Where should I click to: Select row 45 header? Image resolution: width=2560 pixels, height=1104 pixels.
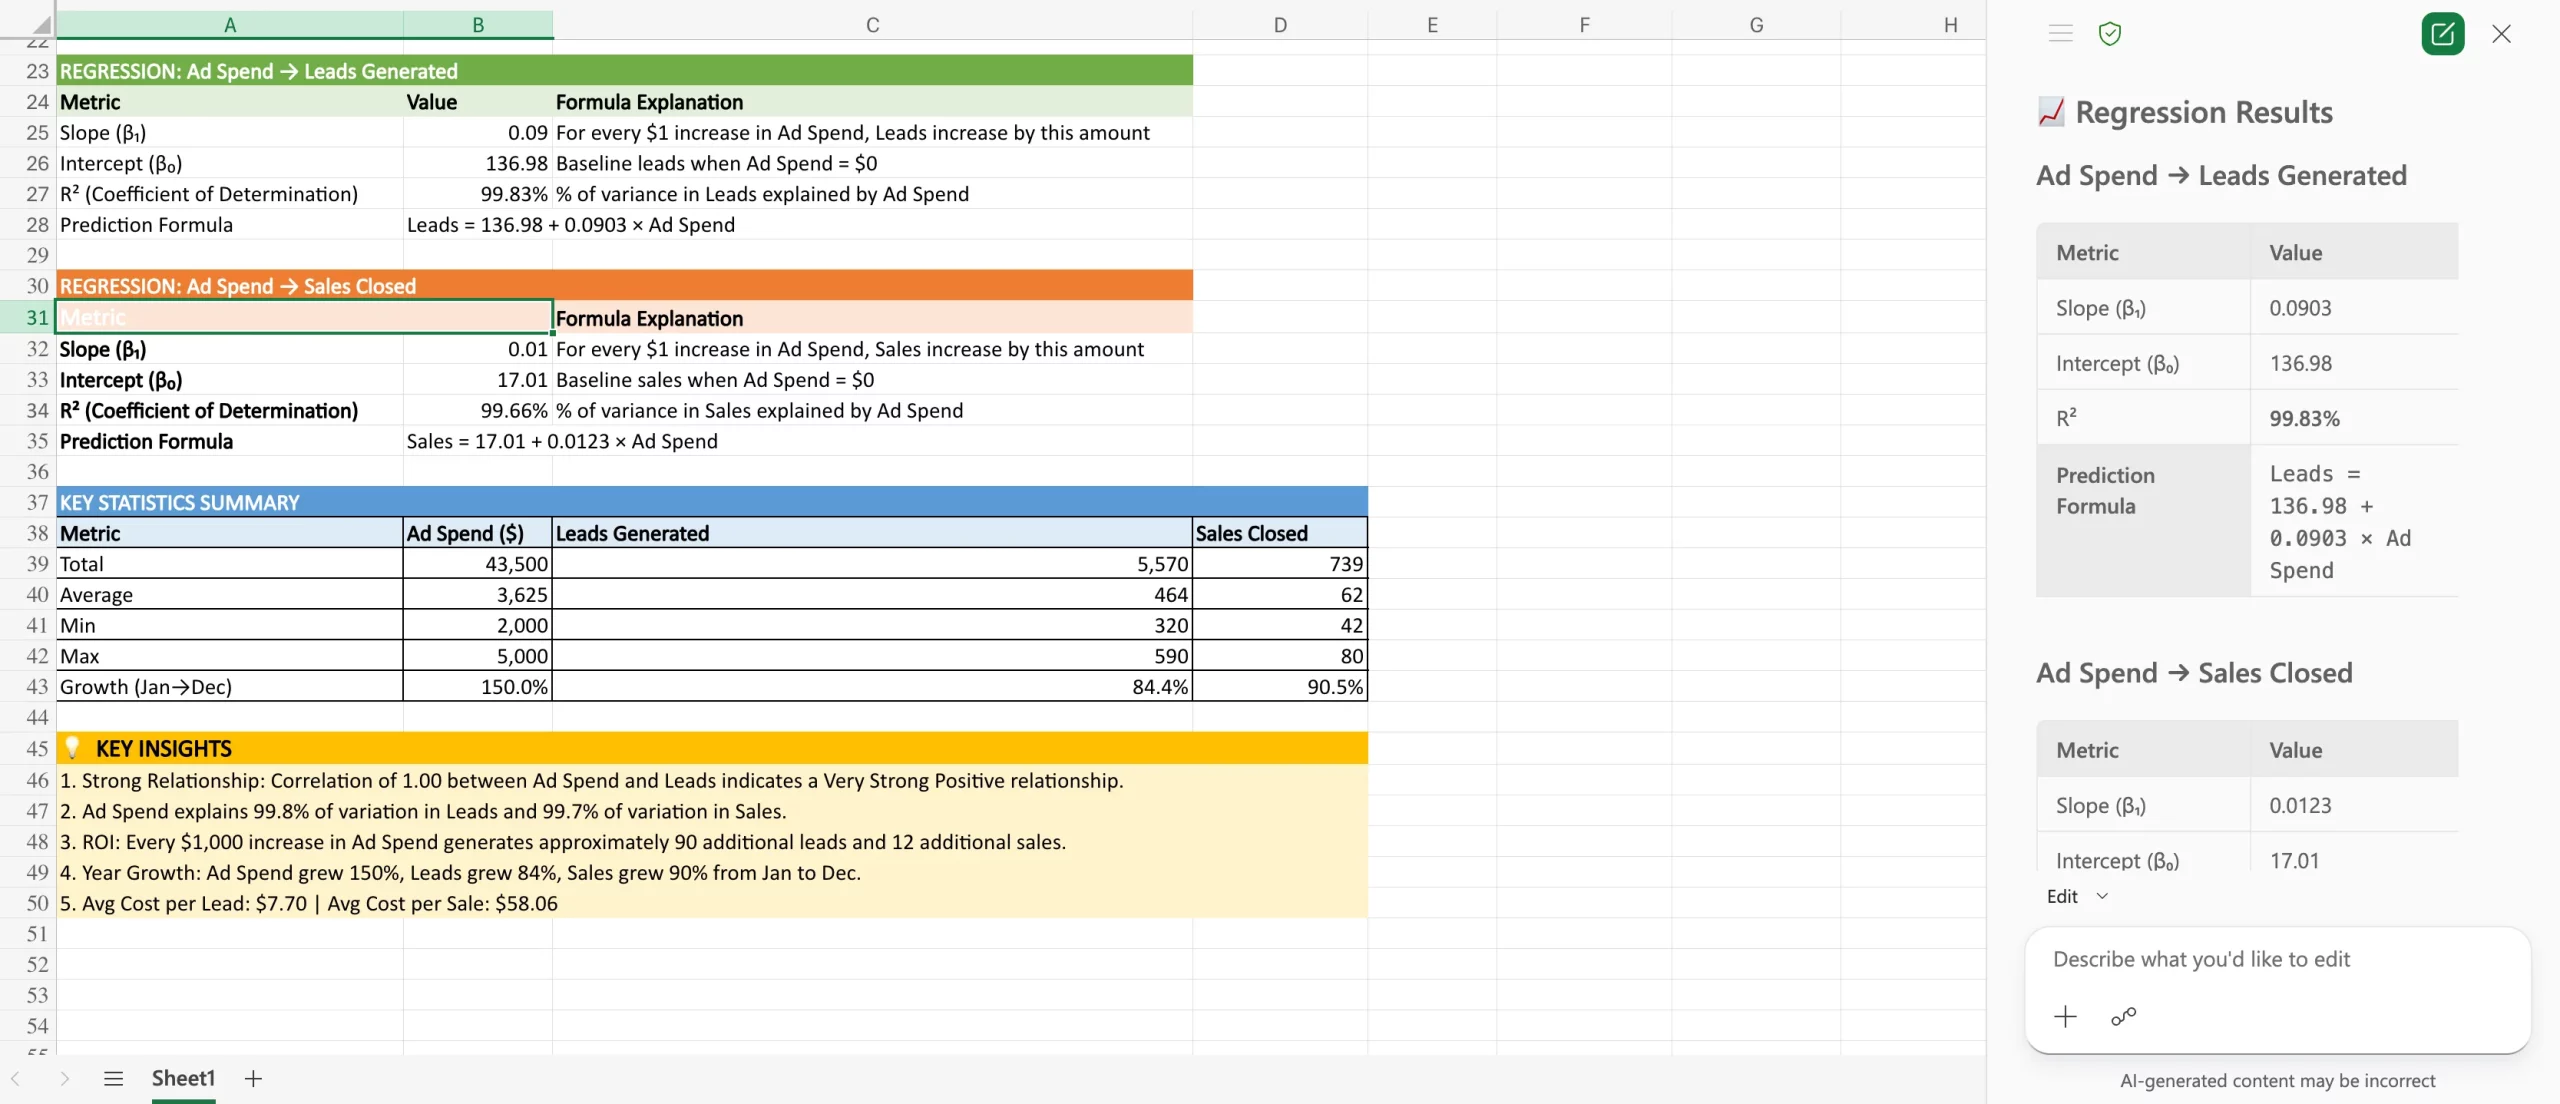click(x=37, y=748)
